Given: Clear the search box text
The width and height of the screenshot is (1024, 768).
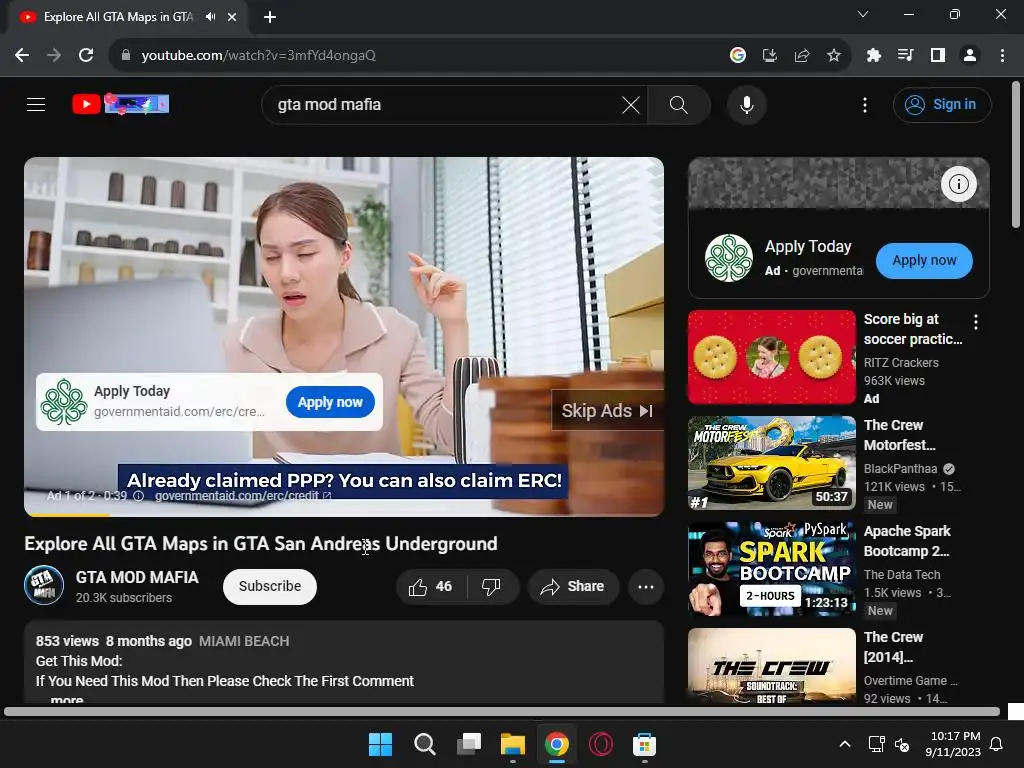Looking at the screenshot, I should pyautogui.click(x=631, y=104).
